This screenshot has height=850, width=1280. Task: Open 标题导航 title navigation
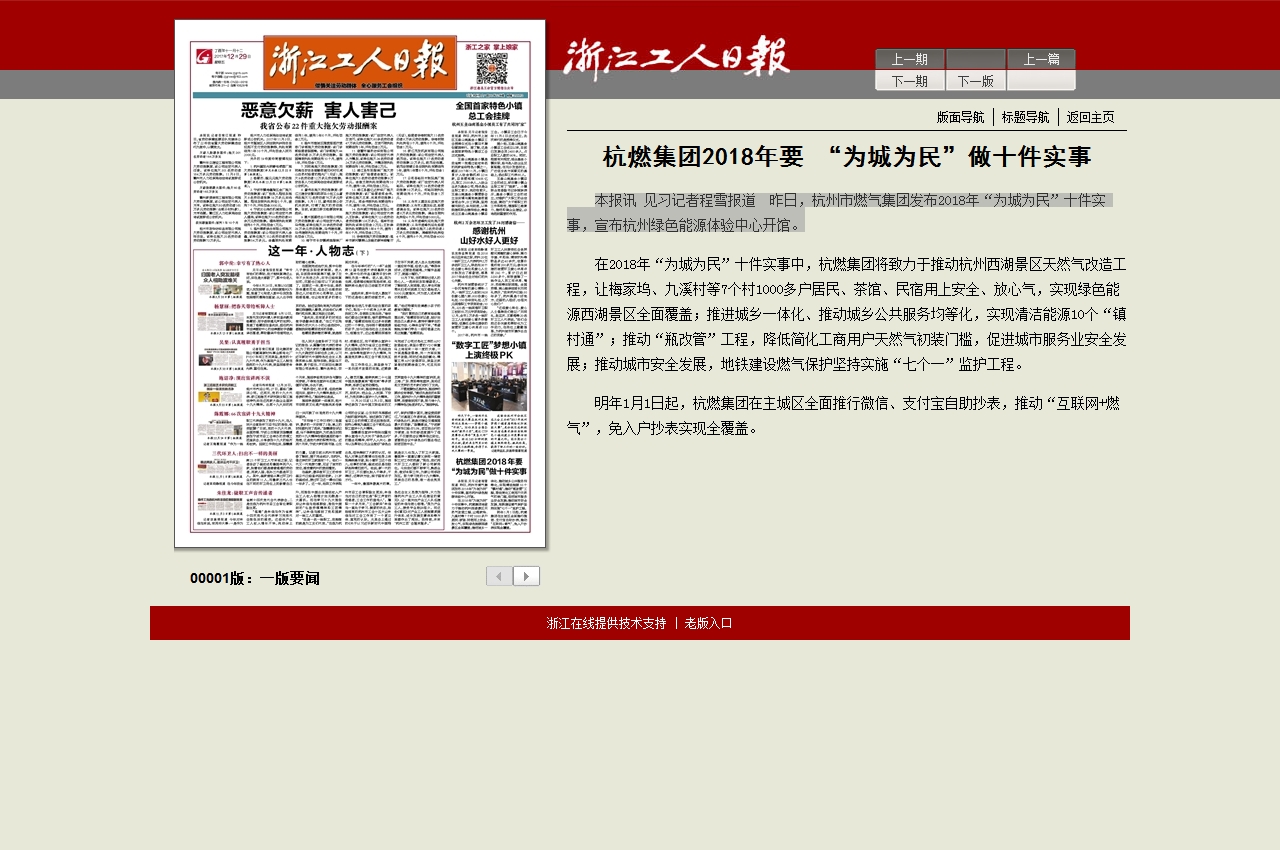point(1025,117)
